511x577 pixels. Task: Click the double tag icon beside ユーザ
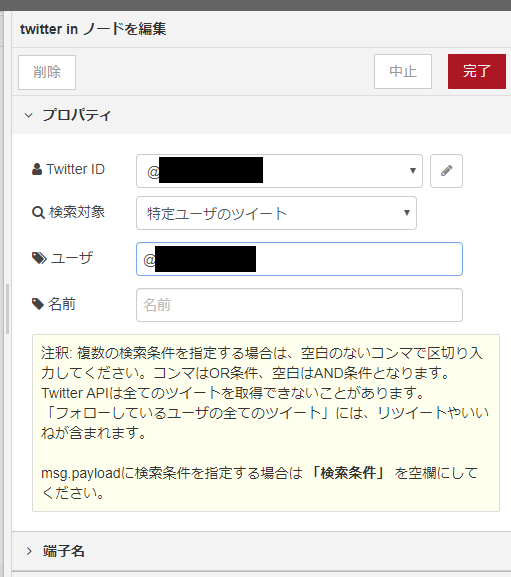click(x=39, y=258)
